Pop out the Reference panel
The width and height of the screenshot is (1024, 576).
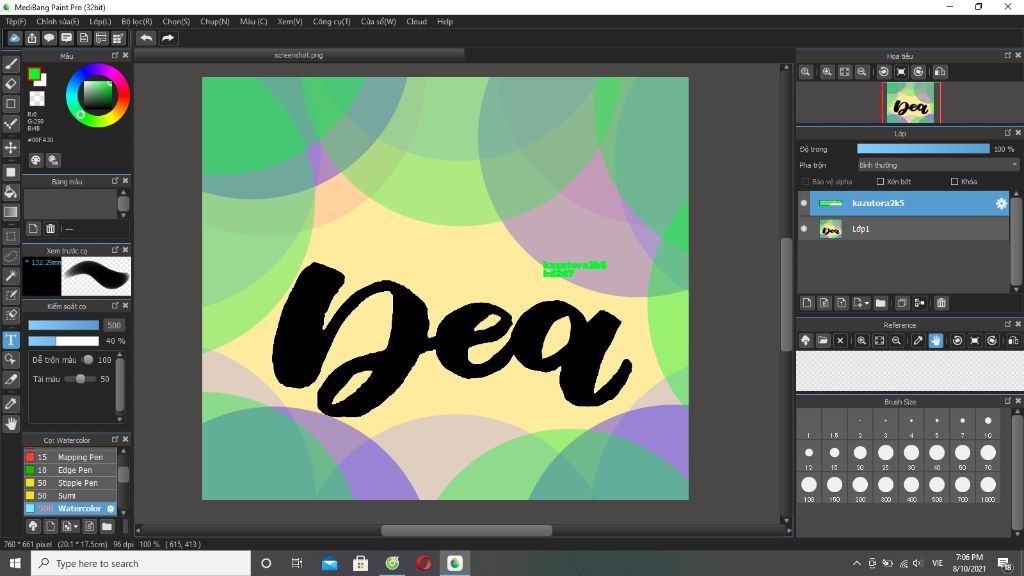1008,324
